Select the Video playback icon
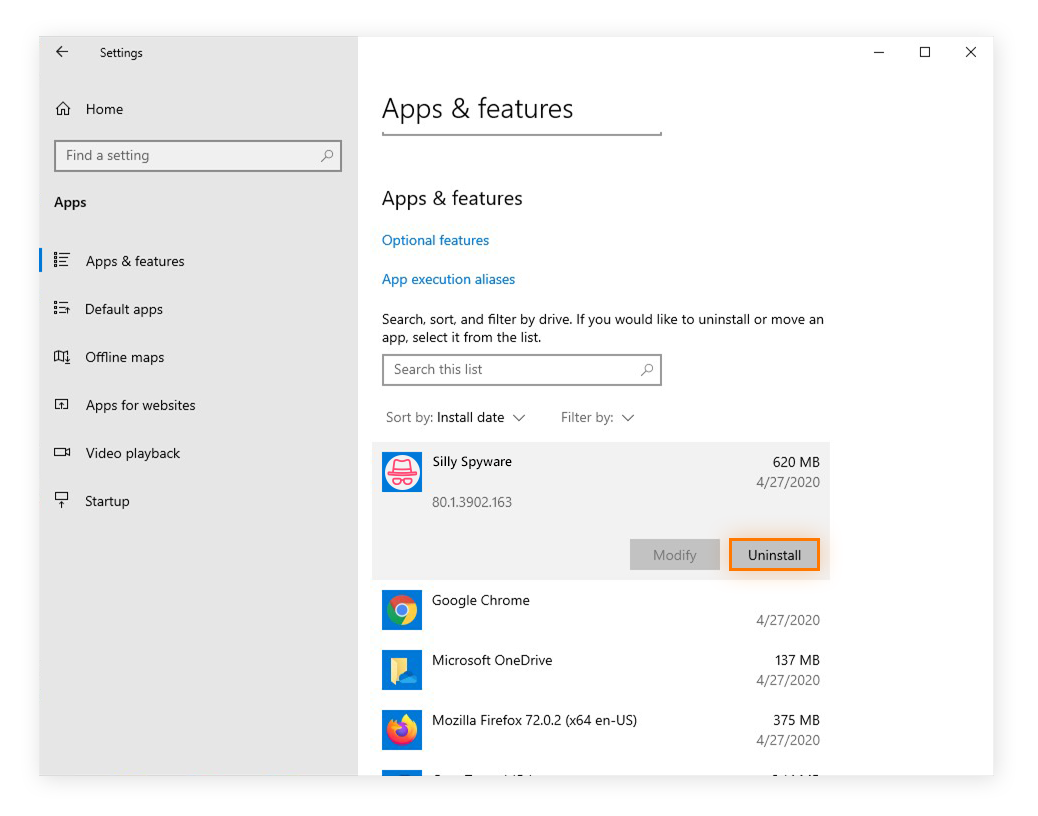Image resolution: width=1038 pixels, height=816 pixels. pyautogui.click(x=62, y=453)
